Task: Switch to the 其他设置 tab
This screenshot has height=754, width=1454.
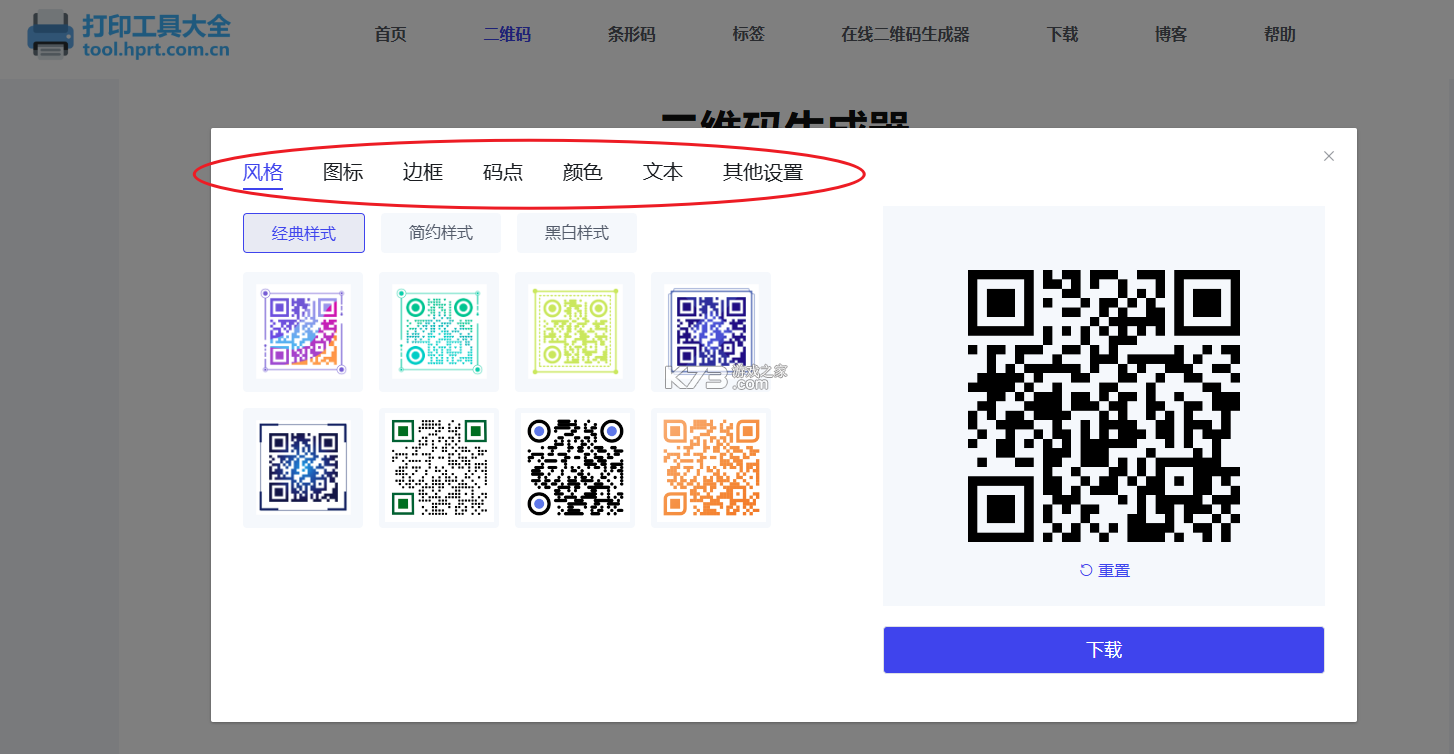Action: click(x=763, y=172)
